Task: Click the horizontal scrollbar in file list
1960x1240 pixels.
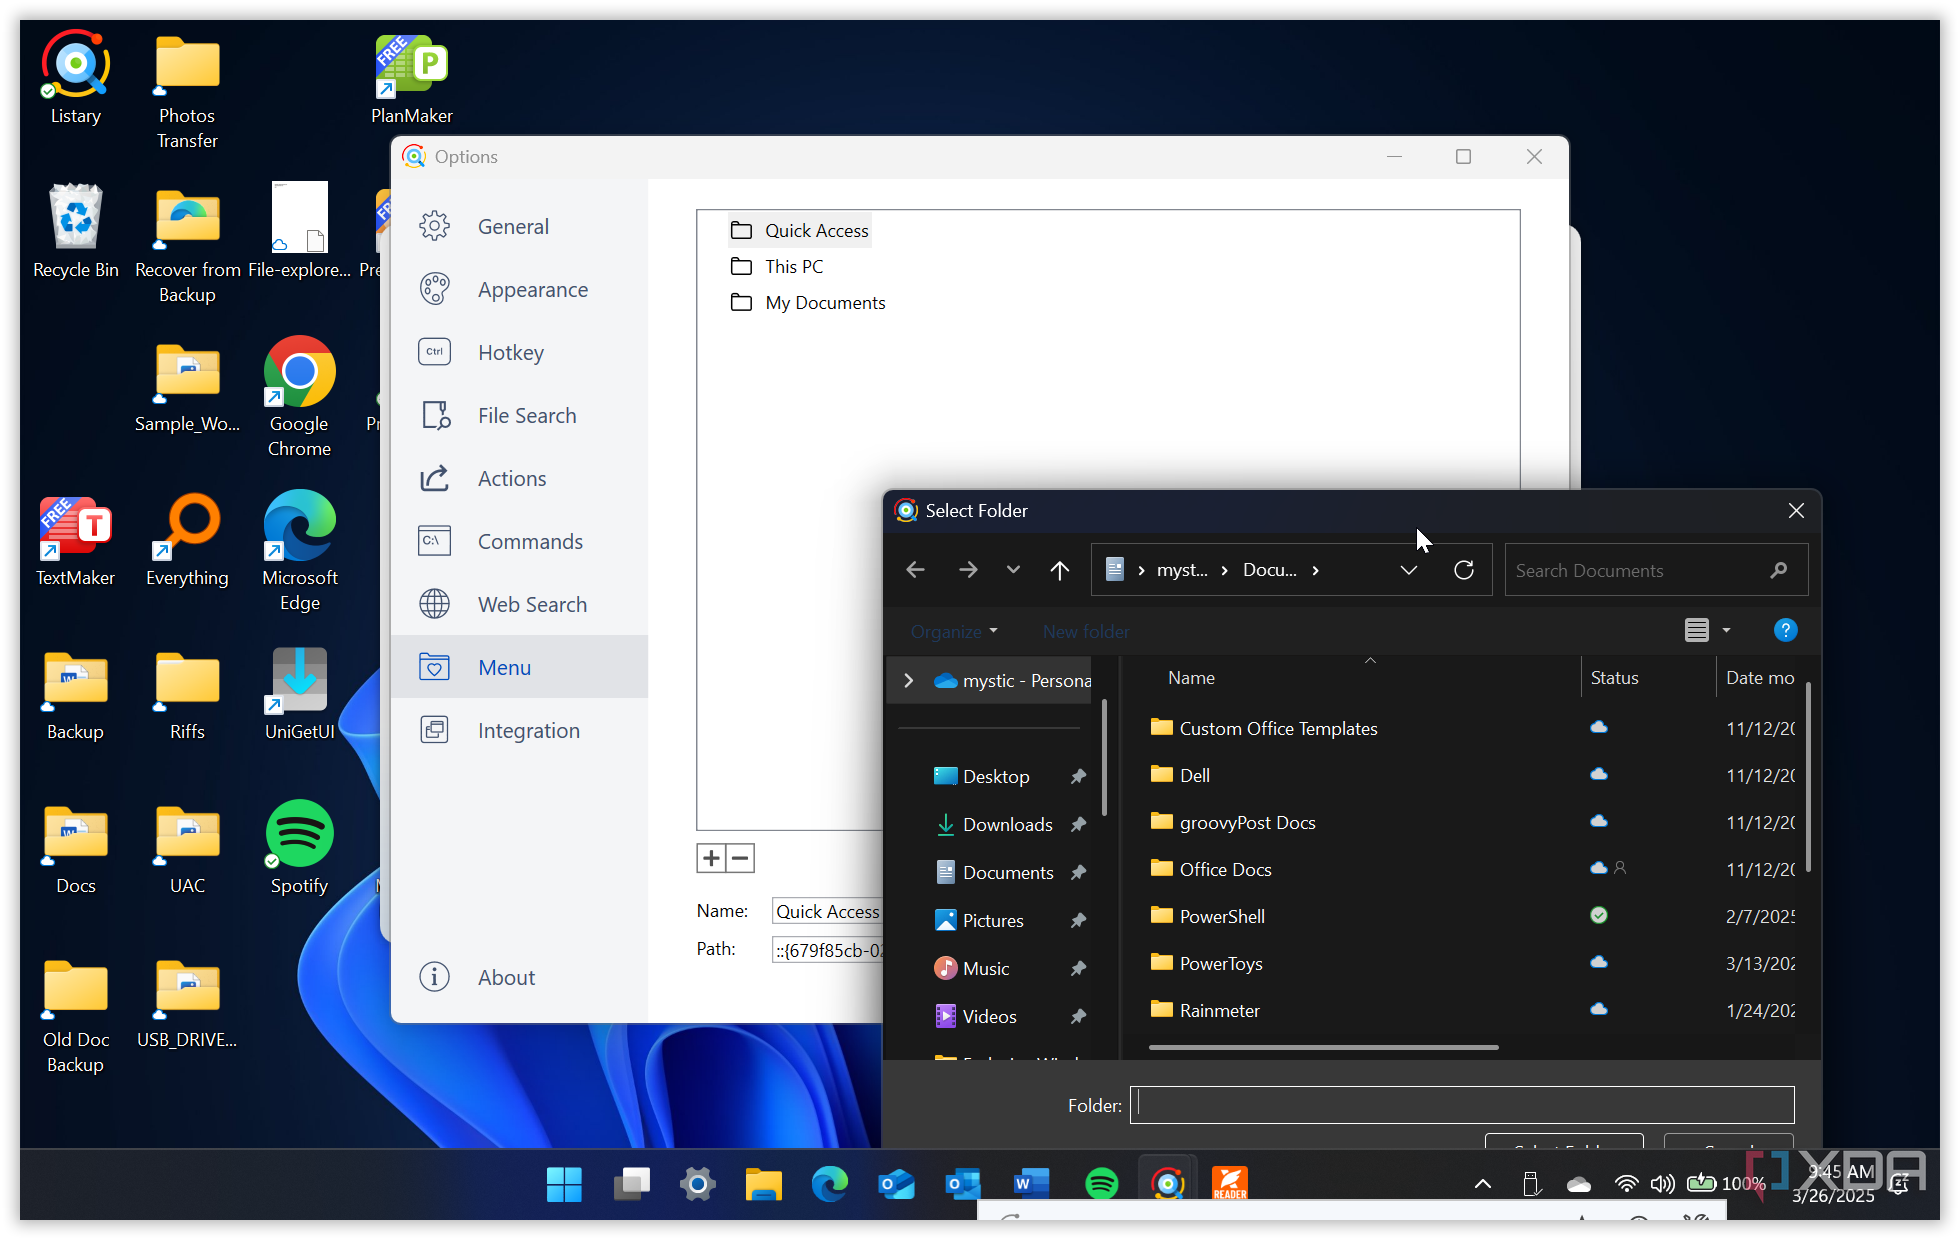Action: pos(1324,1047)
